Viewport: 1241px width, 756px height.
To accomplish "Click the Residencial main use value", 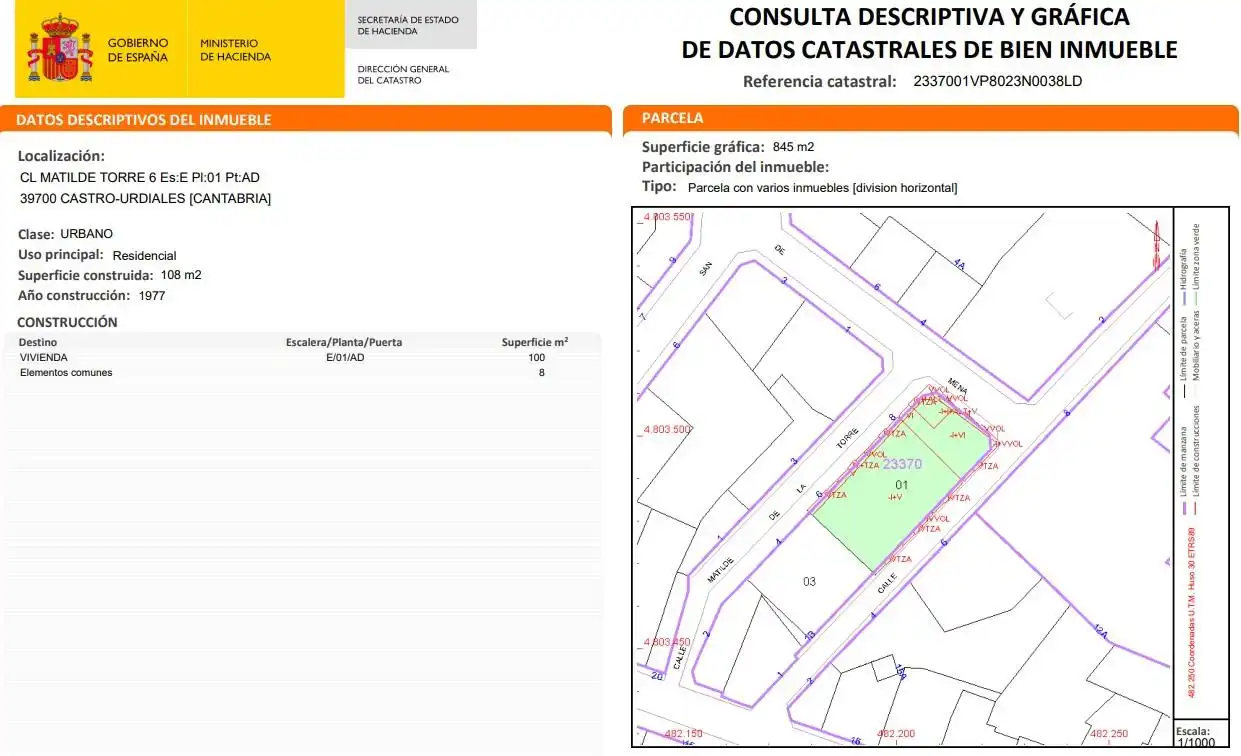I will click(x=144, y=256).
